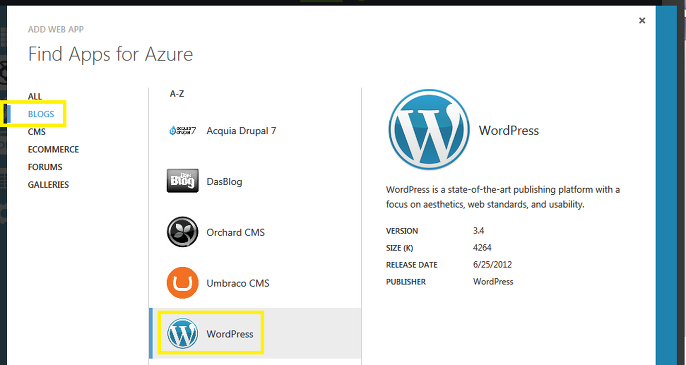Screen dimensions: 686x365
Task: Click the Find Apps for Azure heading
Action: (x=111, y=54)
